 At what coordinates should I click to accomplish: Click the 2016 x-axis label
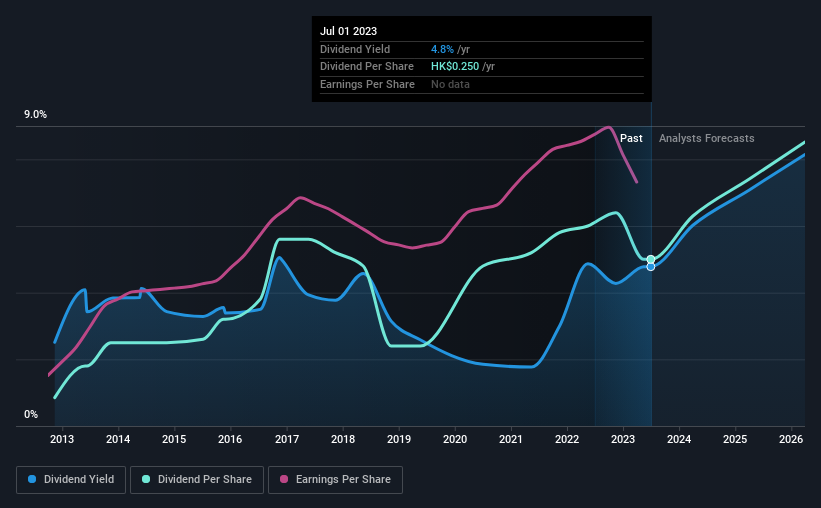[230, 439]
